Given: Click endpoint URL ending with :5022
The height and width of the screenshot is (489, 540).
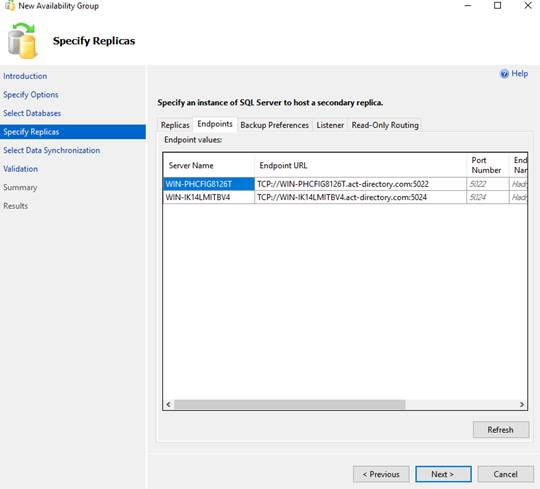Looking at the screenshot, I should tap(360, 184).
